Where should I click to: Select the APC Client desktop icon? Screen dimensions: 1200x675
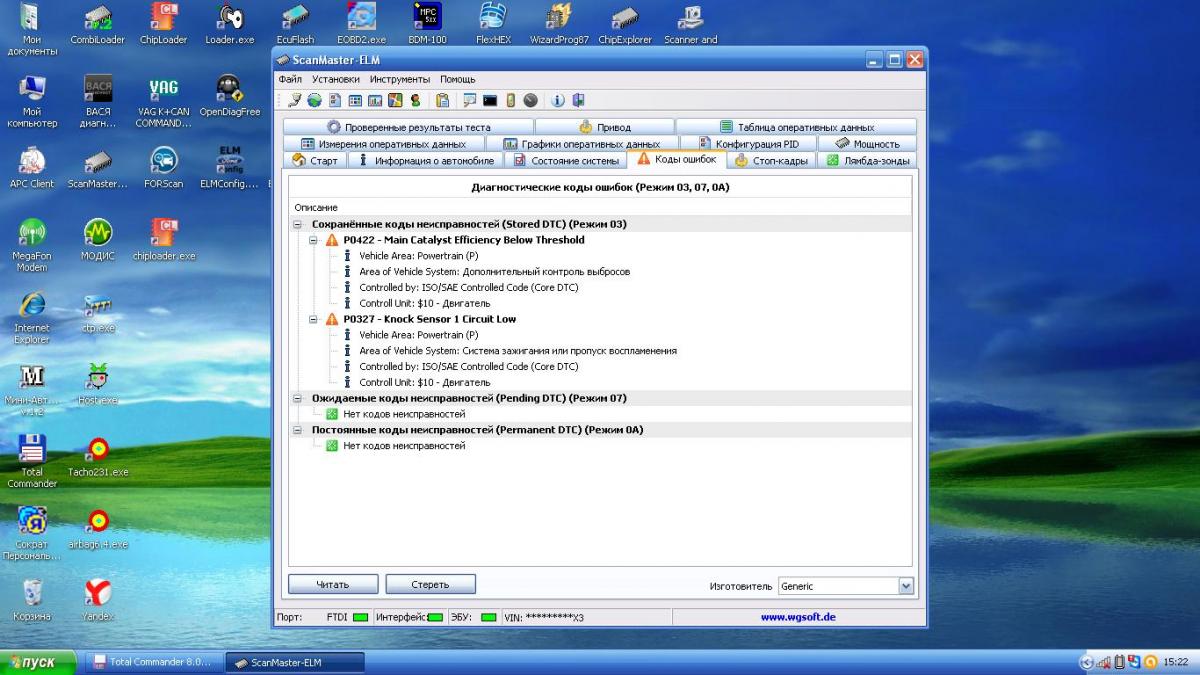coord(31,168)
